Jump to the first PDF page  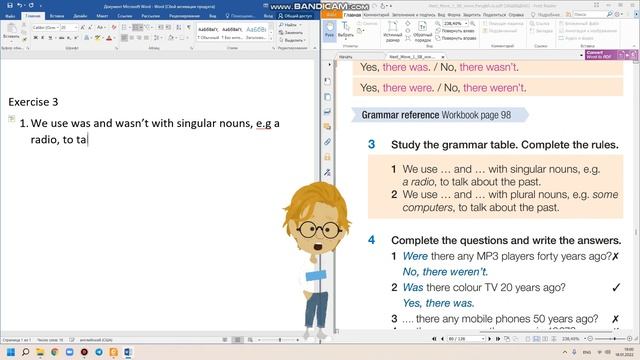pyautogui.click(x=434, y=339)
